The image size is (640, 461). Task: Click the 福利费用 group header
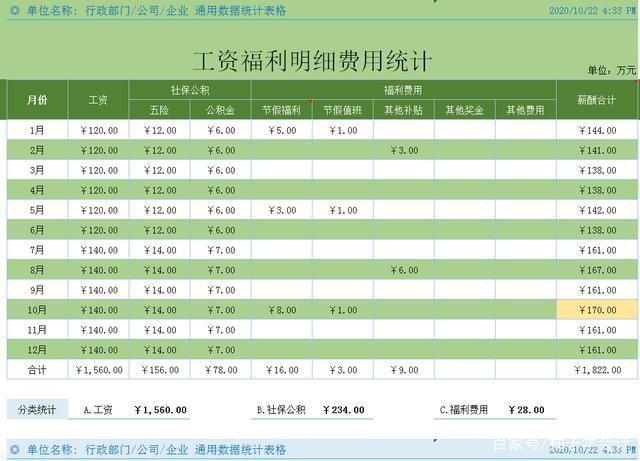tap(404, 90)
